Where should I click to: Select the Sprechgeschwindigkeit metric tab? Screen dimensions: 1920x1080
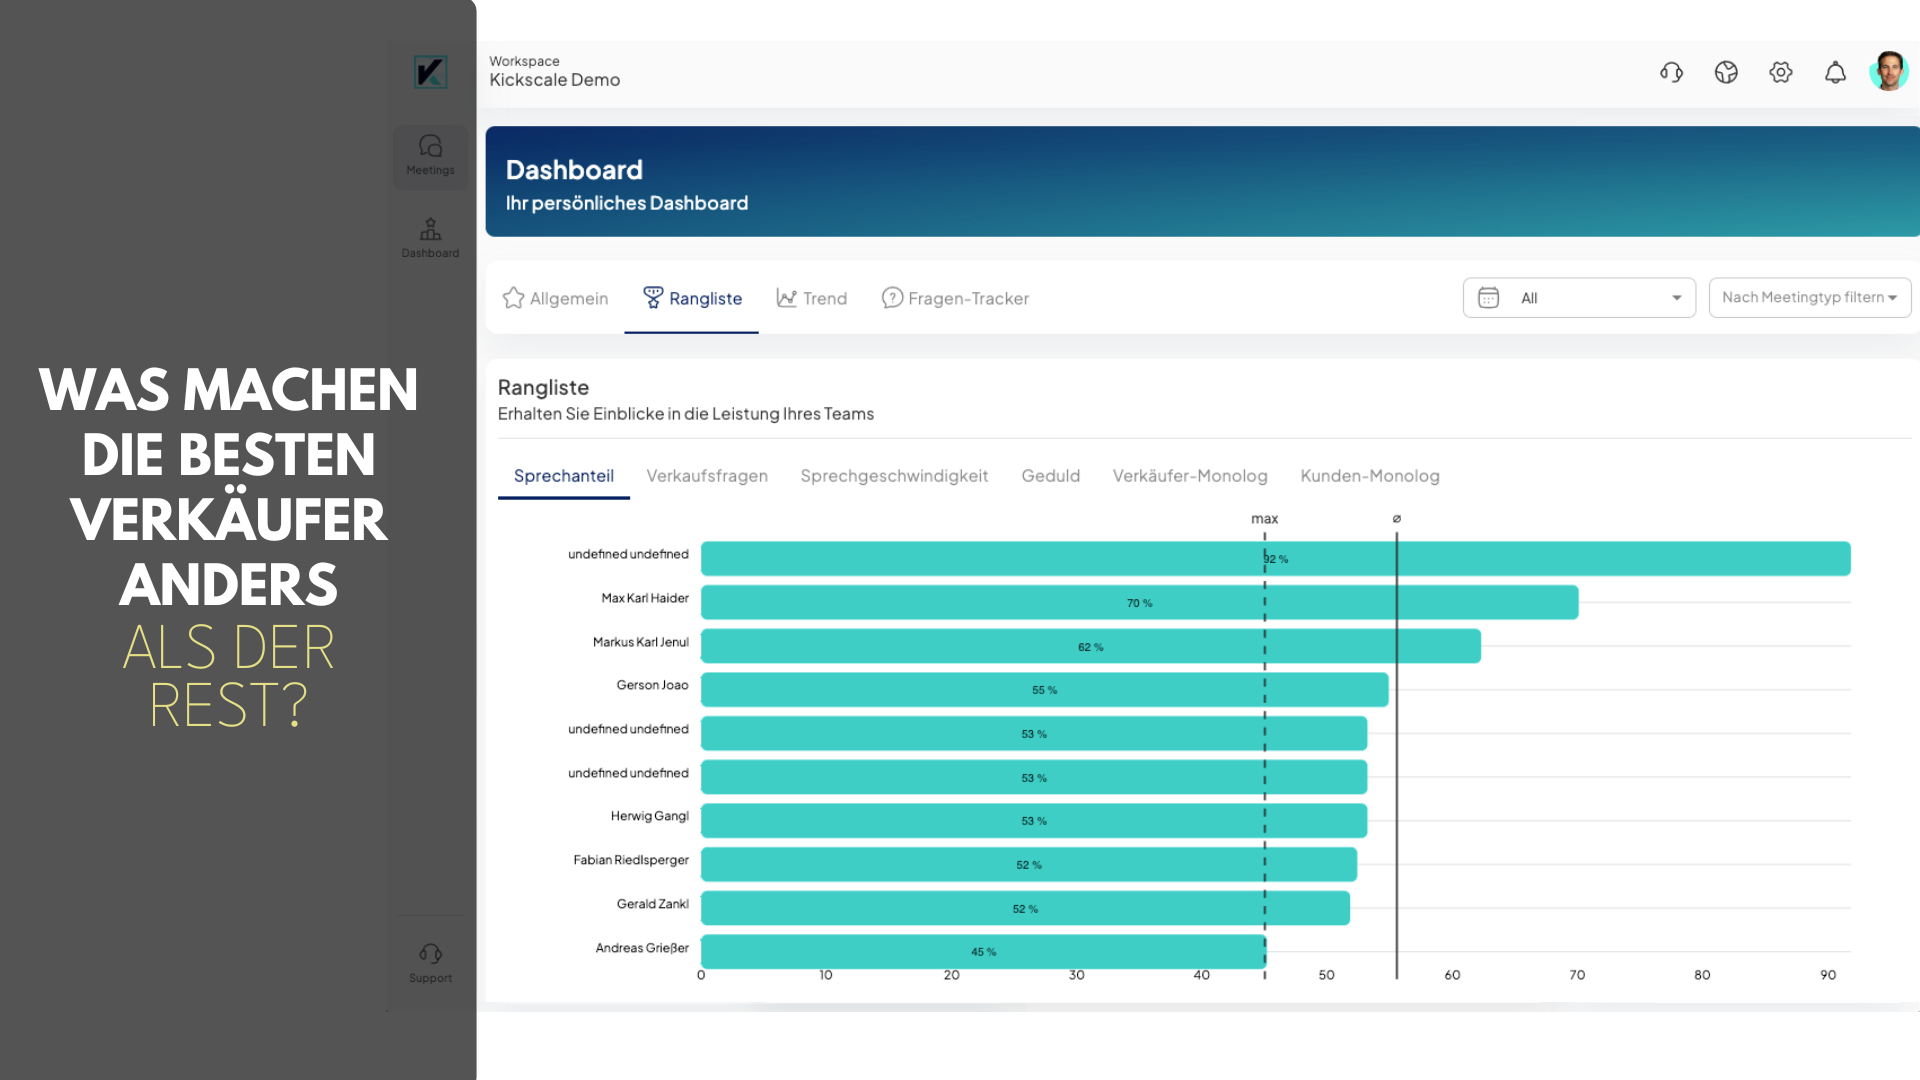894,476
